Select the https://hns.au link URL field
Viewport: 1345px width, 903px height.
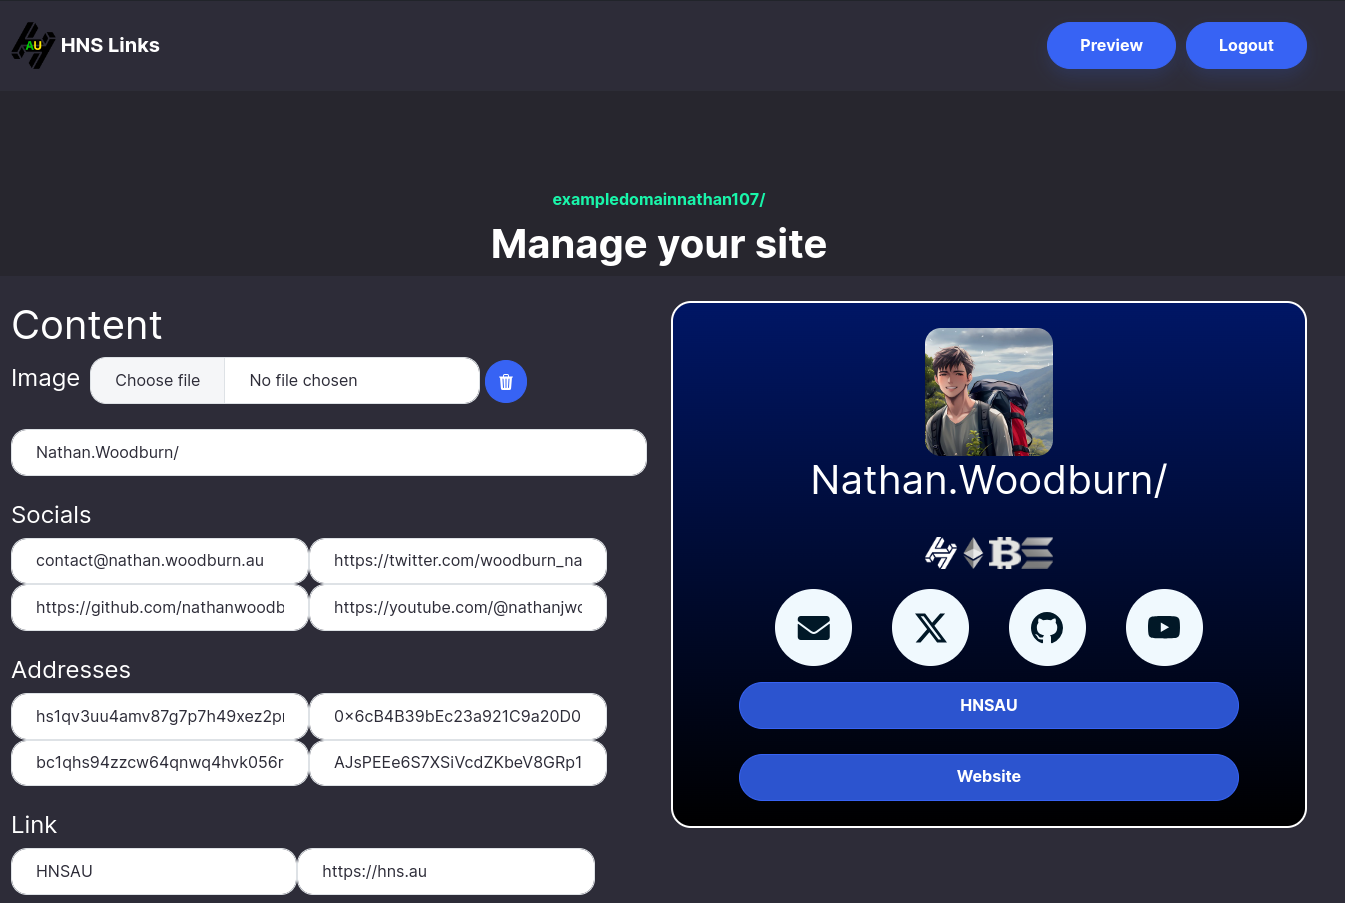[x=446, y=872]
